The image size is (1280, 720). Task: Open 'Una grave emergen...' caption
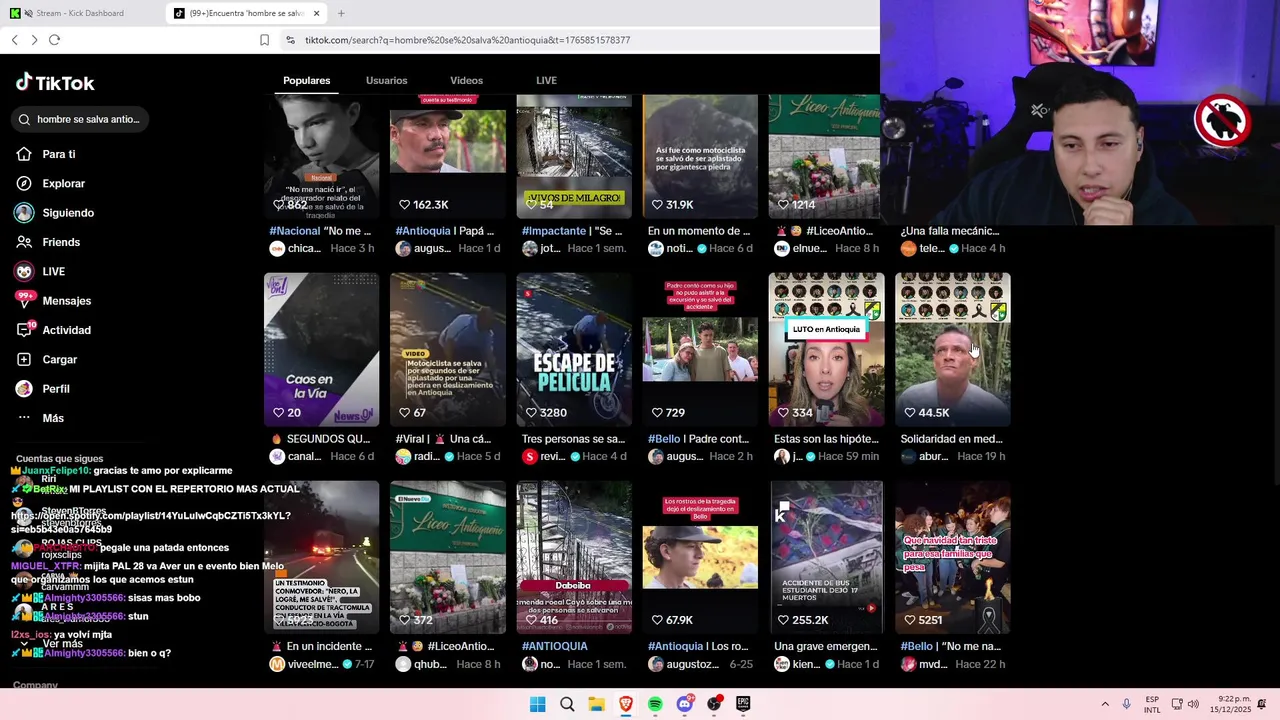click(824, 646)
